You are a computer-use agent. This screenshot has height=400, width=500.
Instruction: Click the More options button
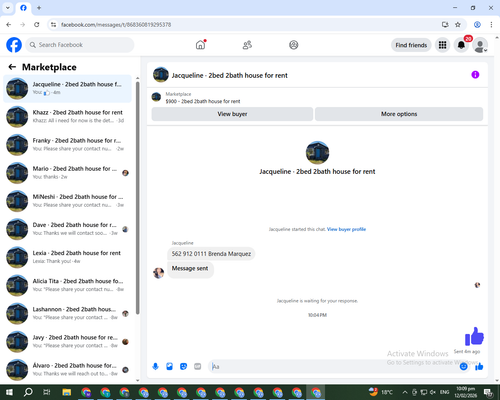tap(399, 114)
